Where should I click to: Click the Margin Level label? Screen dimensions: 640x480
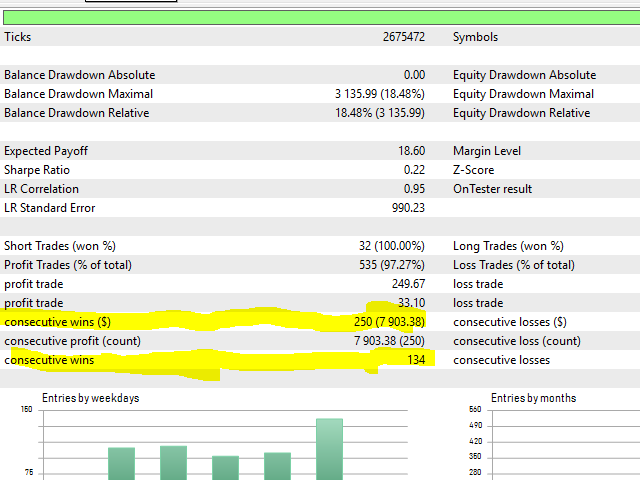[487, 151]
